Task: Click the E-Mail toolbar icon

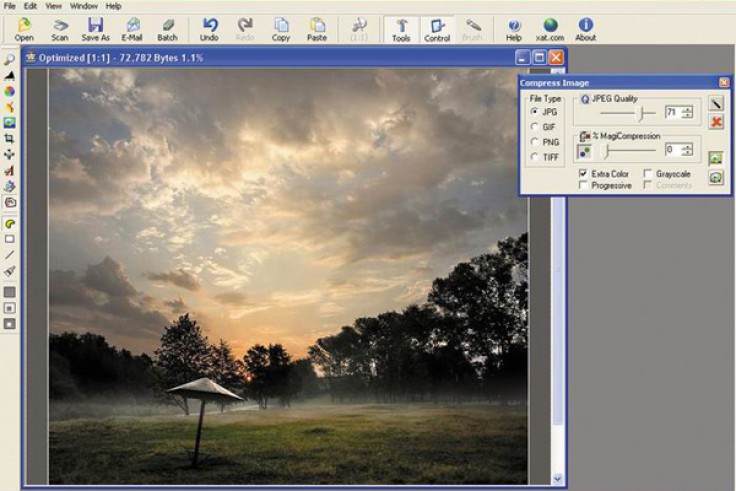Action: click(132, 26)
